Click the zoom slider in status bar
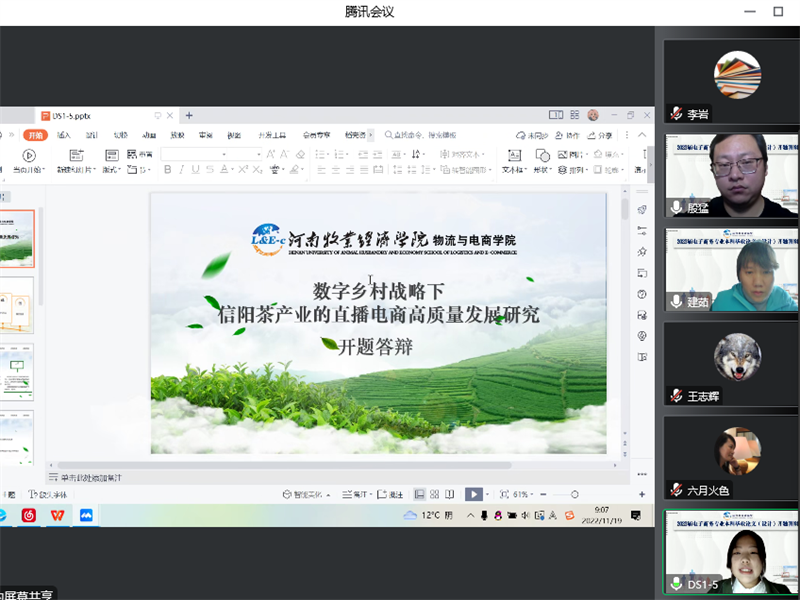The height and width of the screenshot is (600, 800). 574,494
